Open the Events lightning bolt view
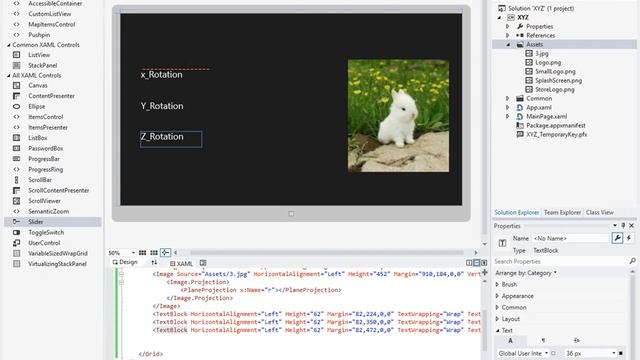 (x=629, y=238)
